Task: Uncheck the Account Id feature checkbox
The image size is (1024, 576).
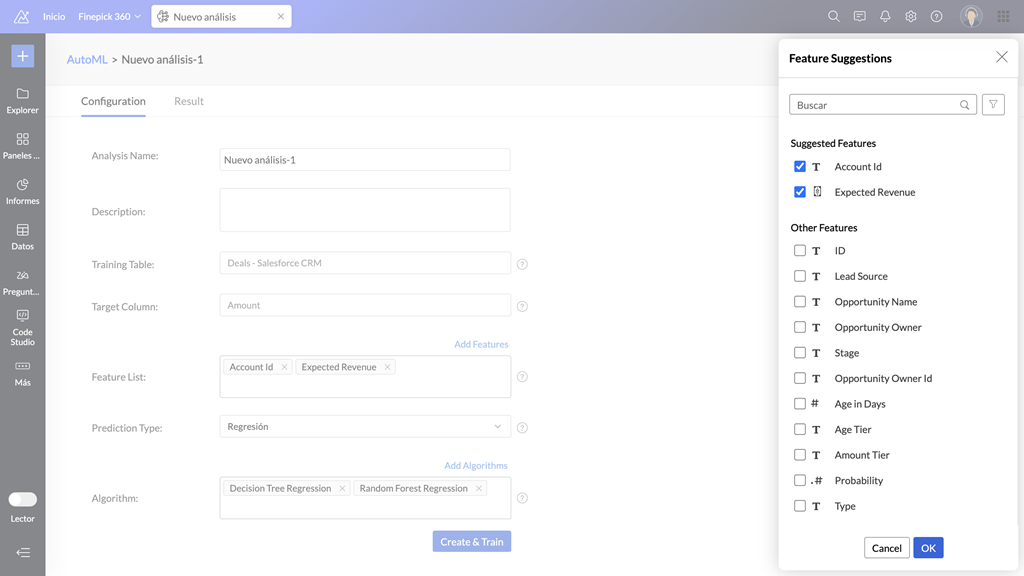Action: [800, 167]
